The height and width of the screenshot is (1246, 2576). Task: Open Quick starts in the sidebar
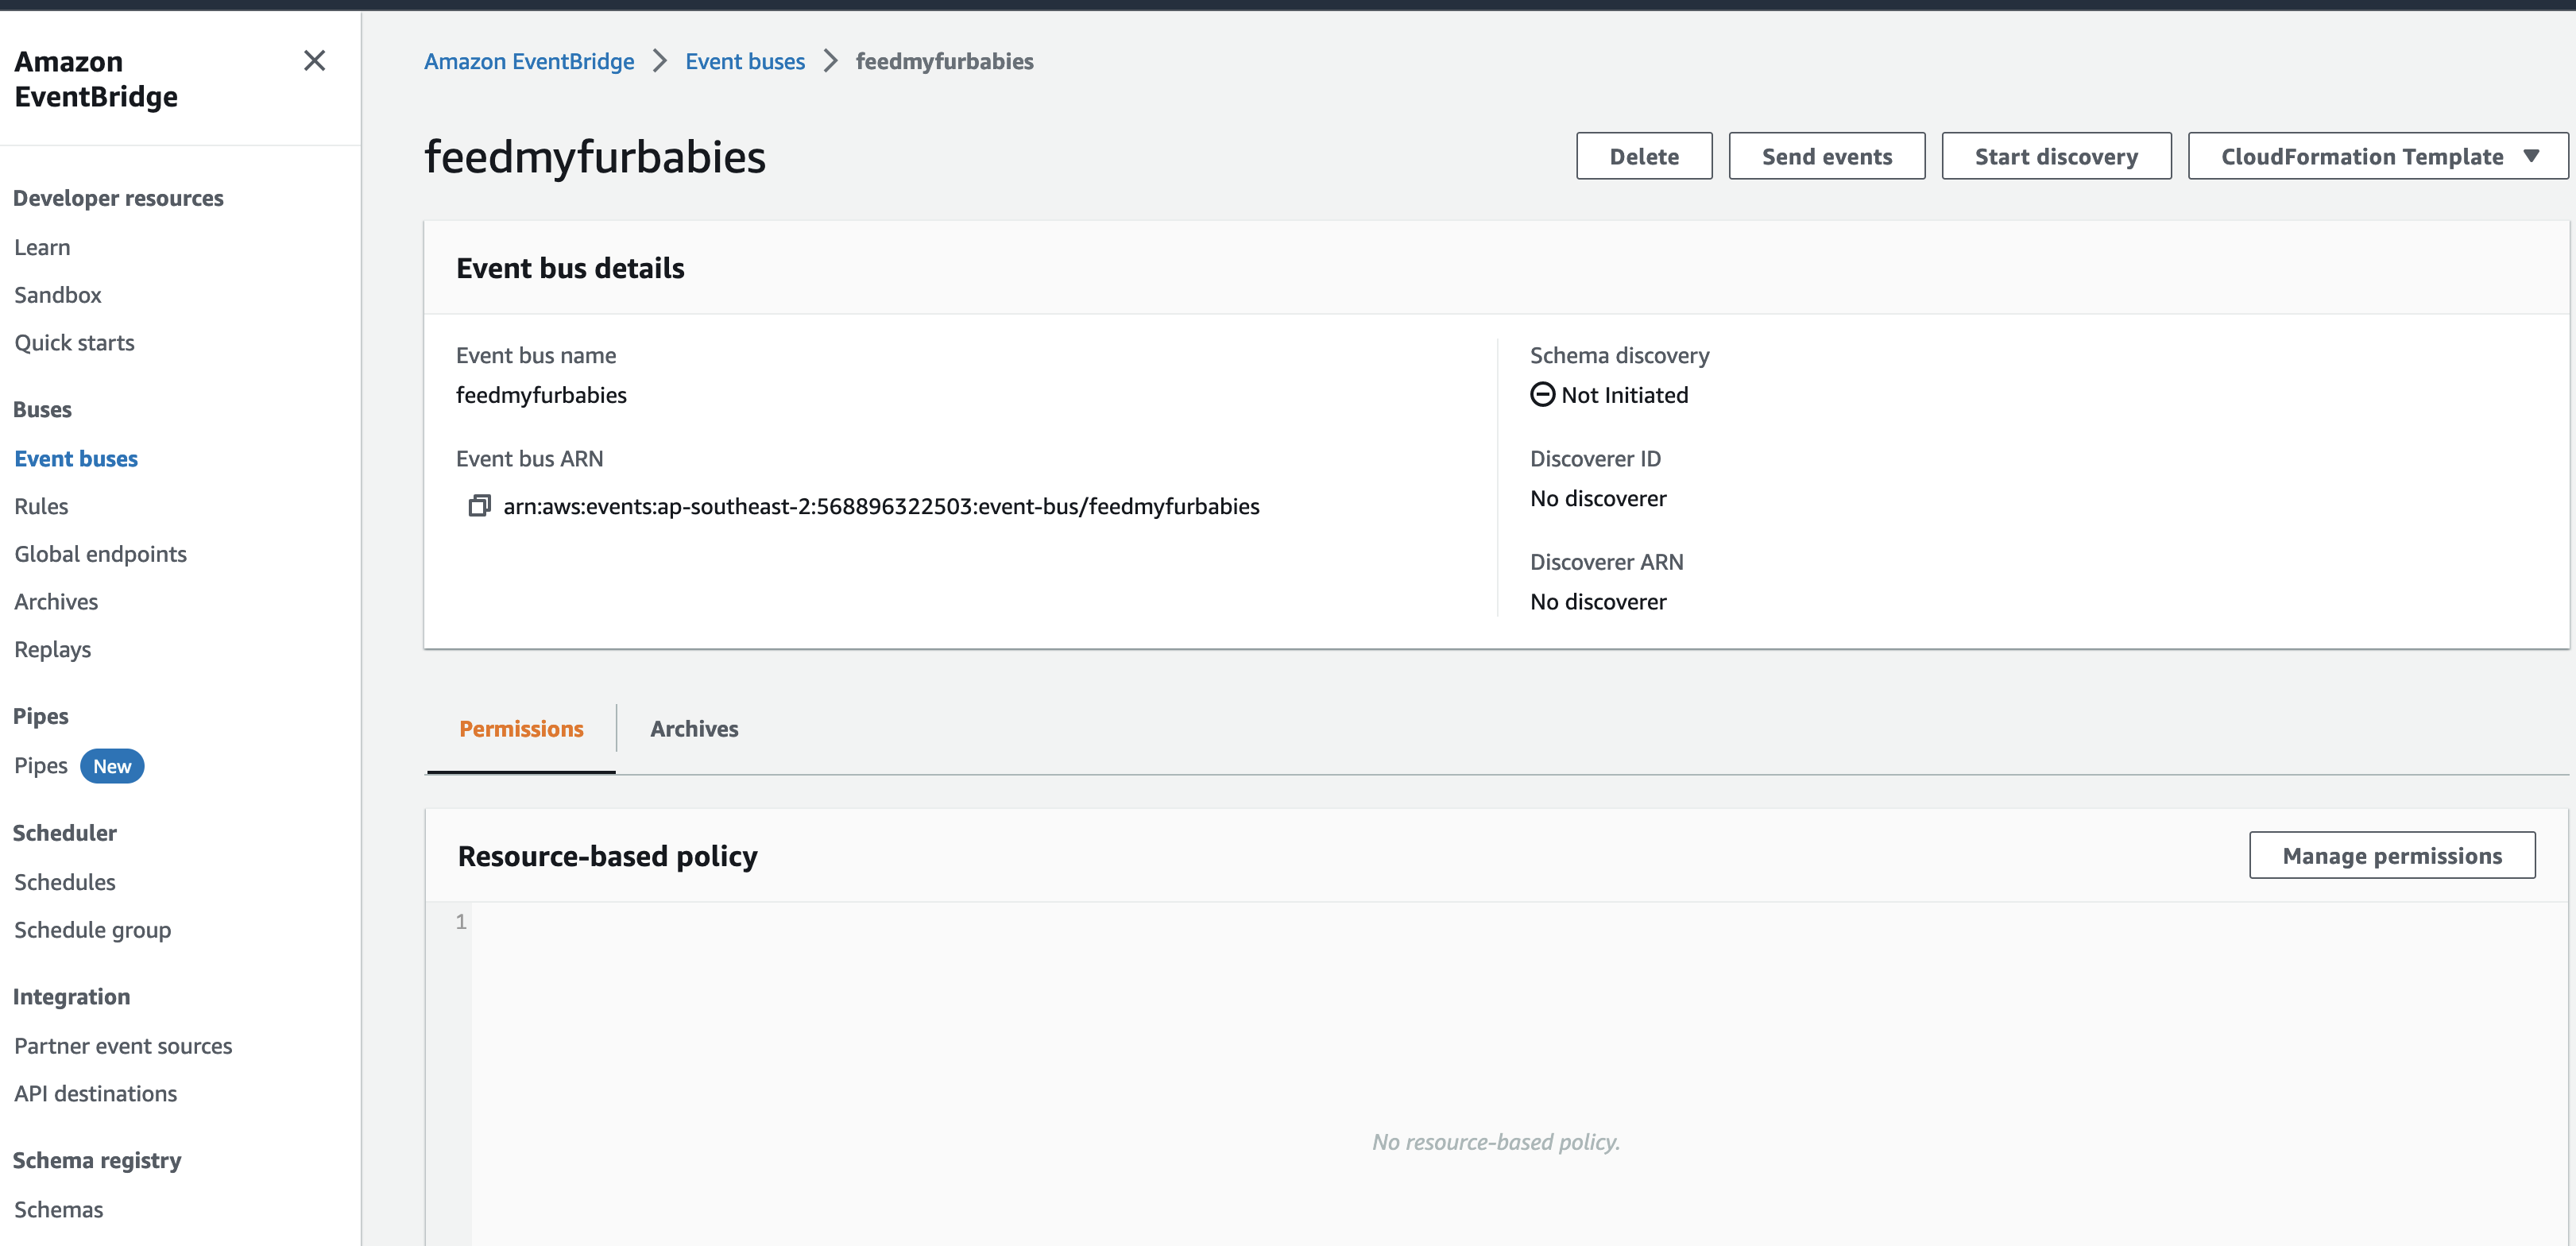[x=74, y=343]
